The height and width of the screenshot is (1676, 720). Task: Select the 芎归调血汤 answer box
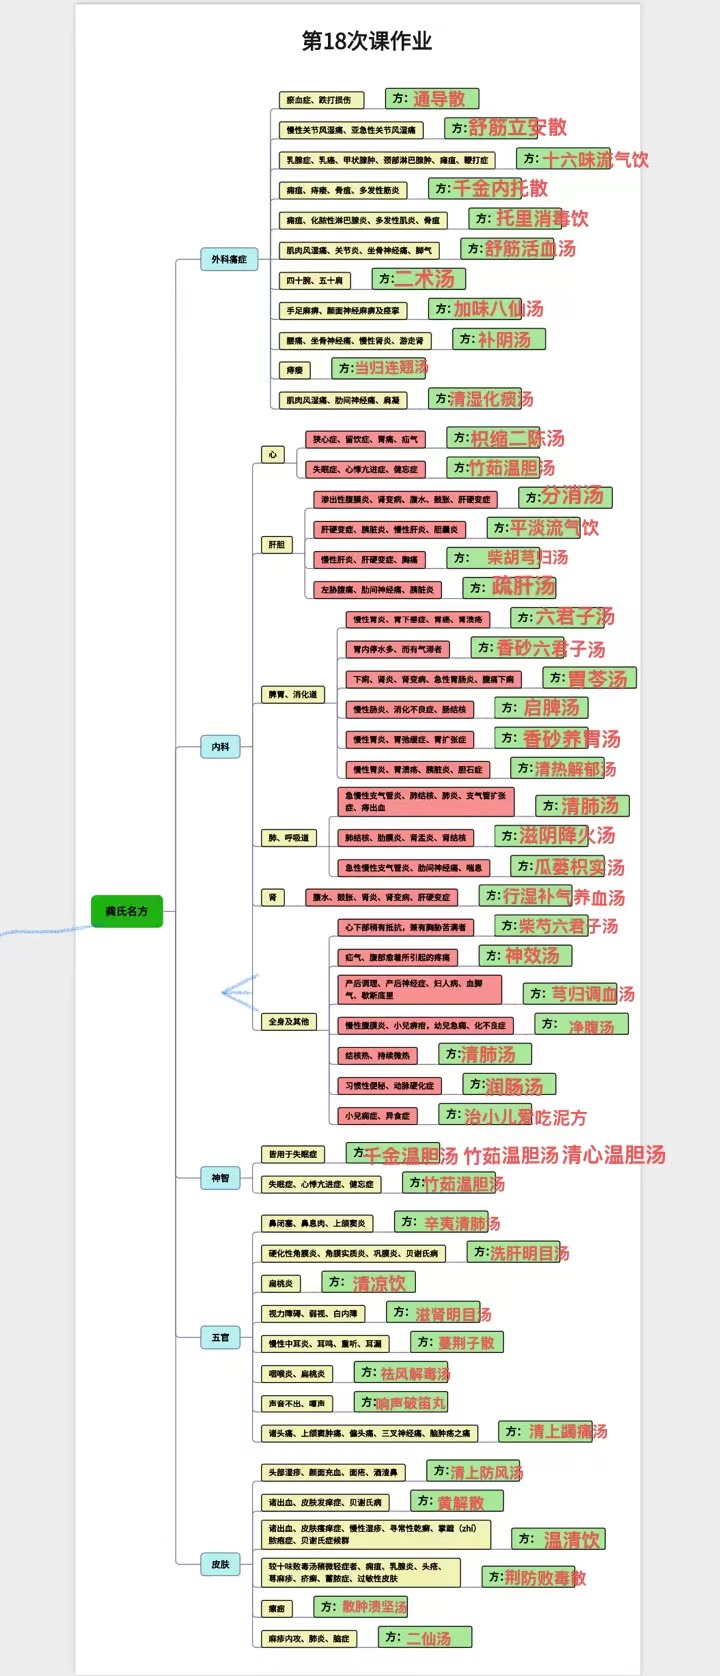(570, 993)
